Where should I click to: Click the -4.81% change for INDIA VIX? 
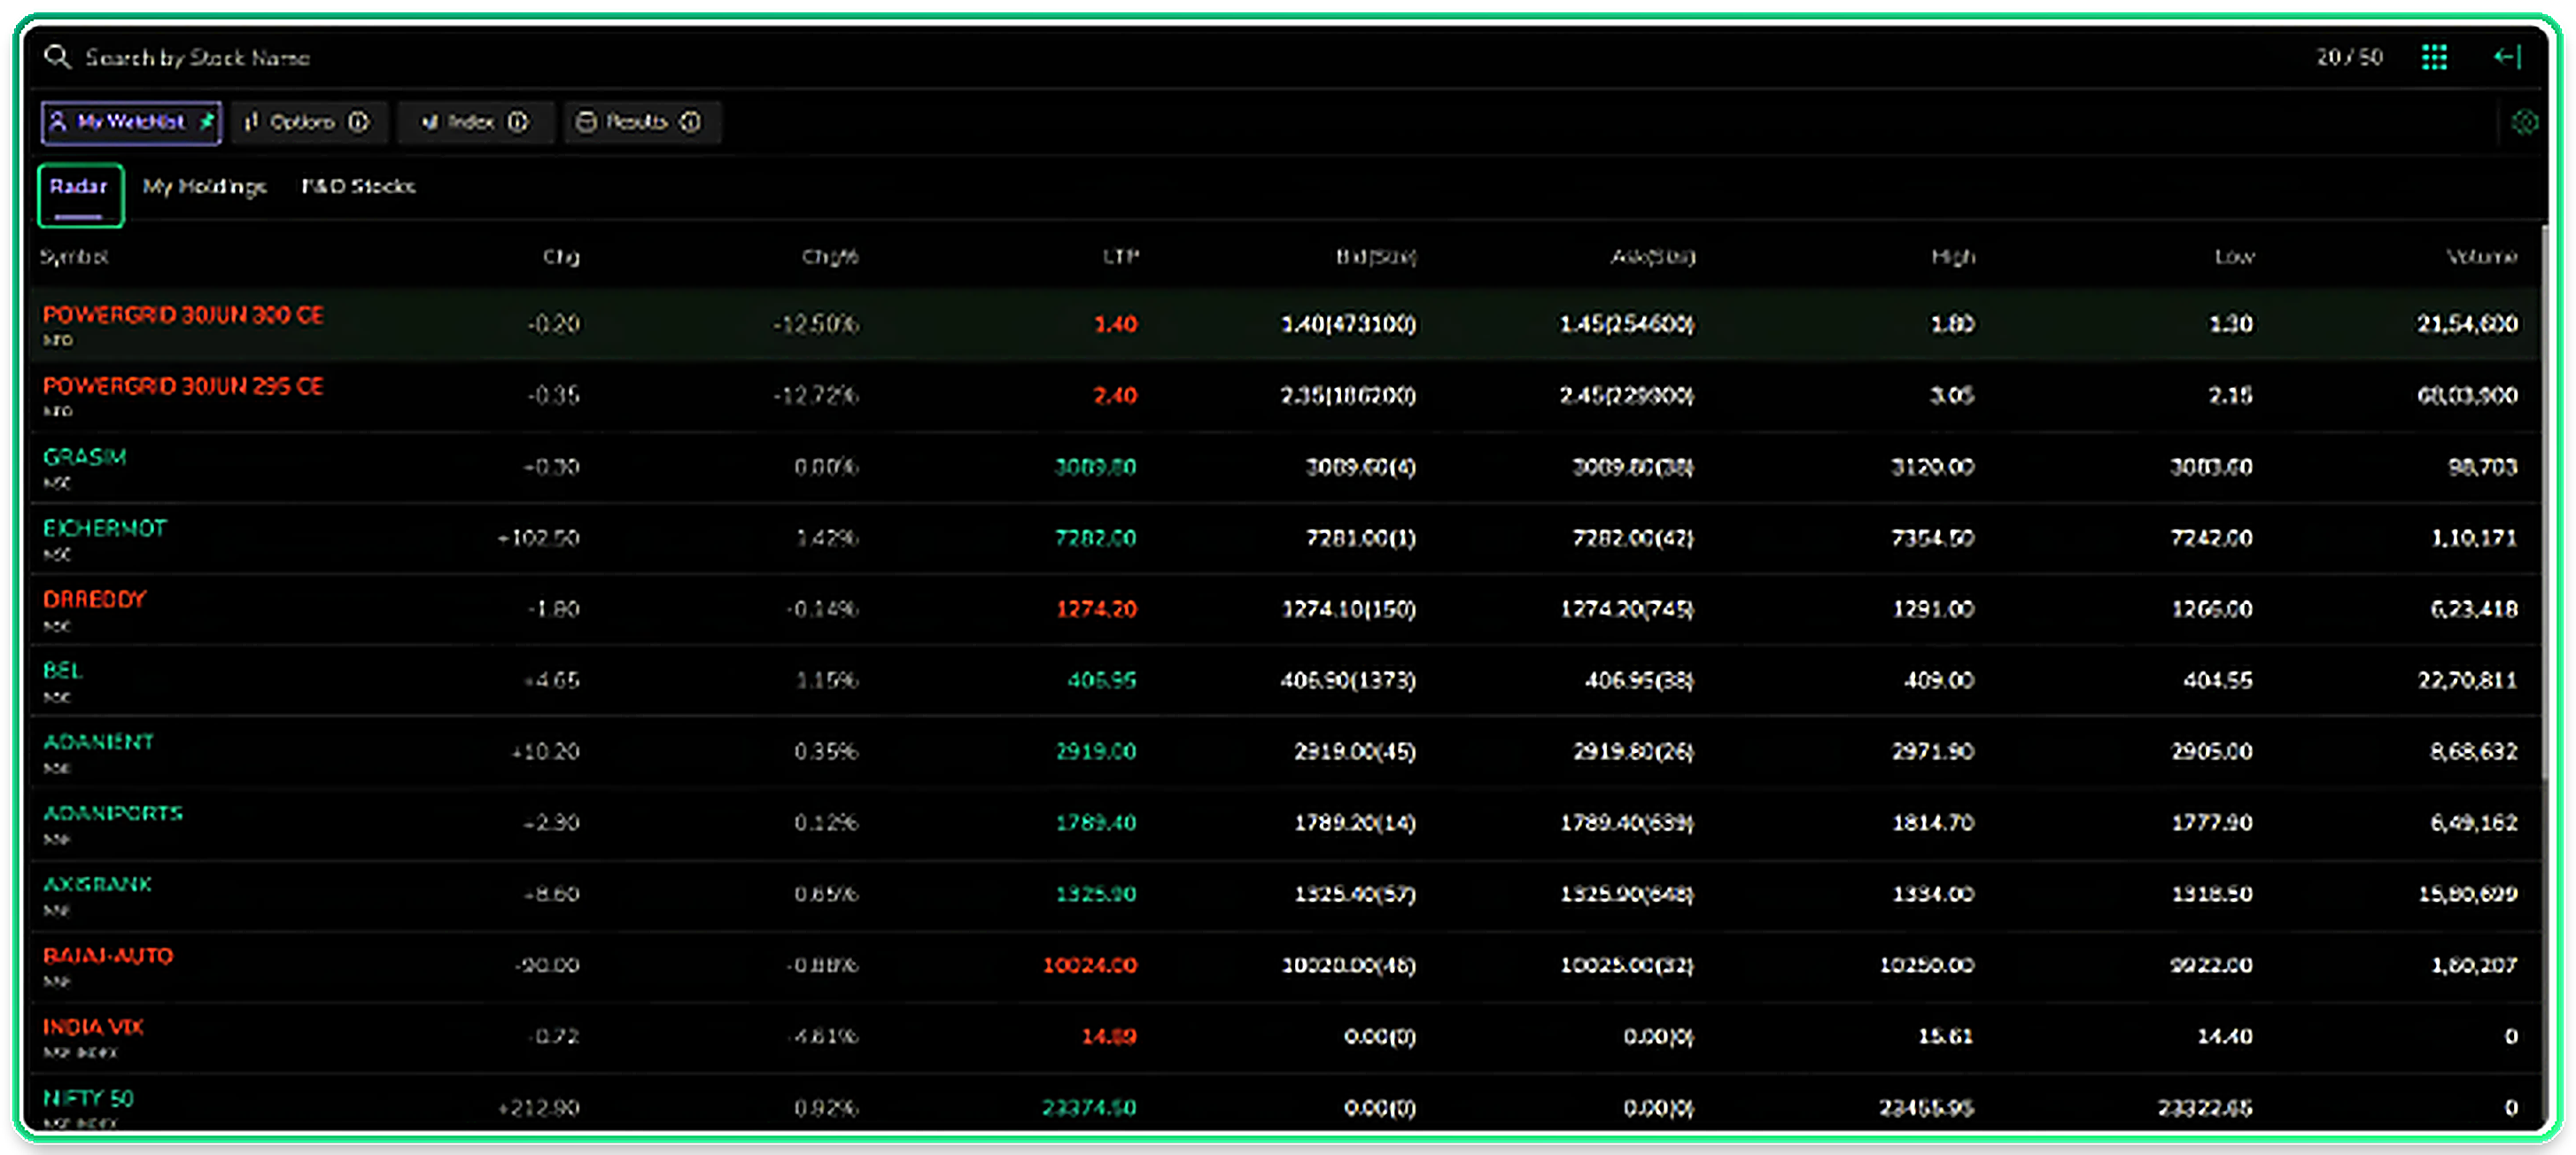822,1037
